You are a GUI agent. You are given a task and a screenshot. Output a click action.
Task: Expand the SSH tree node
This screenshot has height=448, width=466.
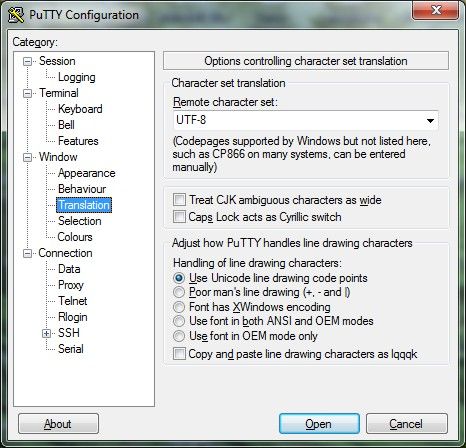click(46, 333)
